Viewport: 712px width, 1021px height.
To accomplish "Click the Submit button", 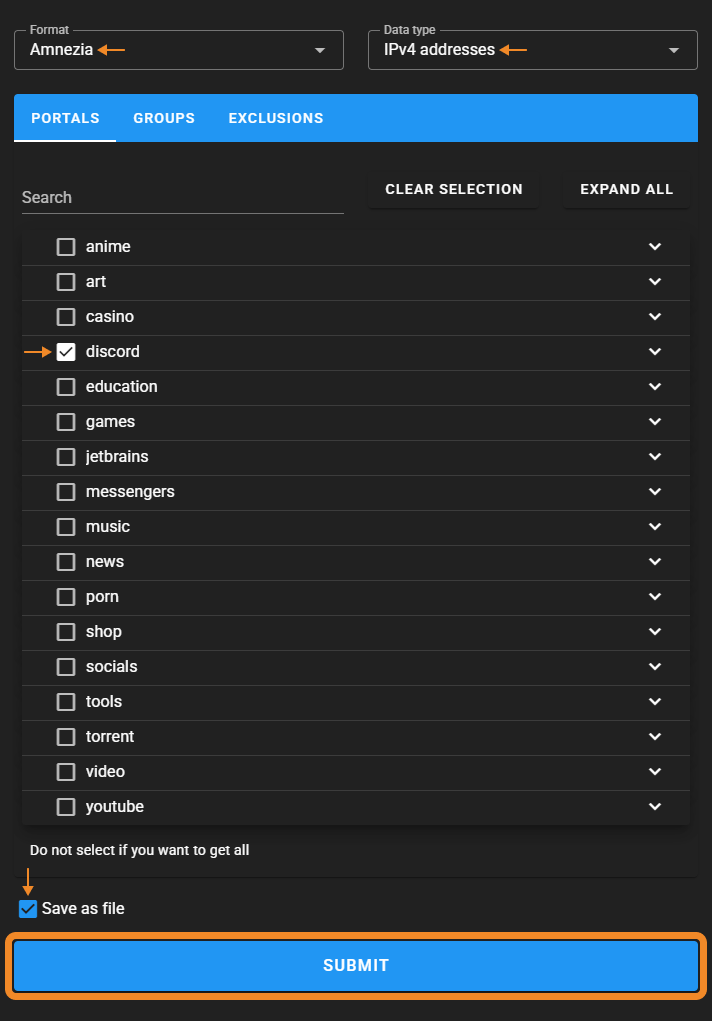I will click(x=356, y=966).
